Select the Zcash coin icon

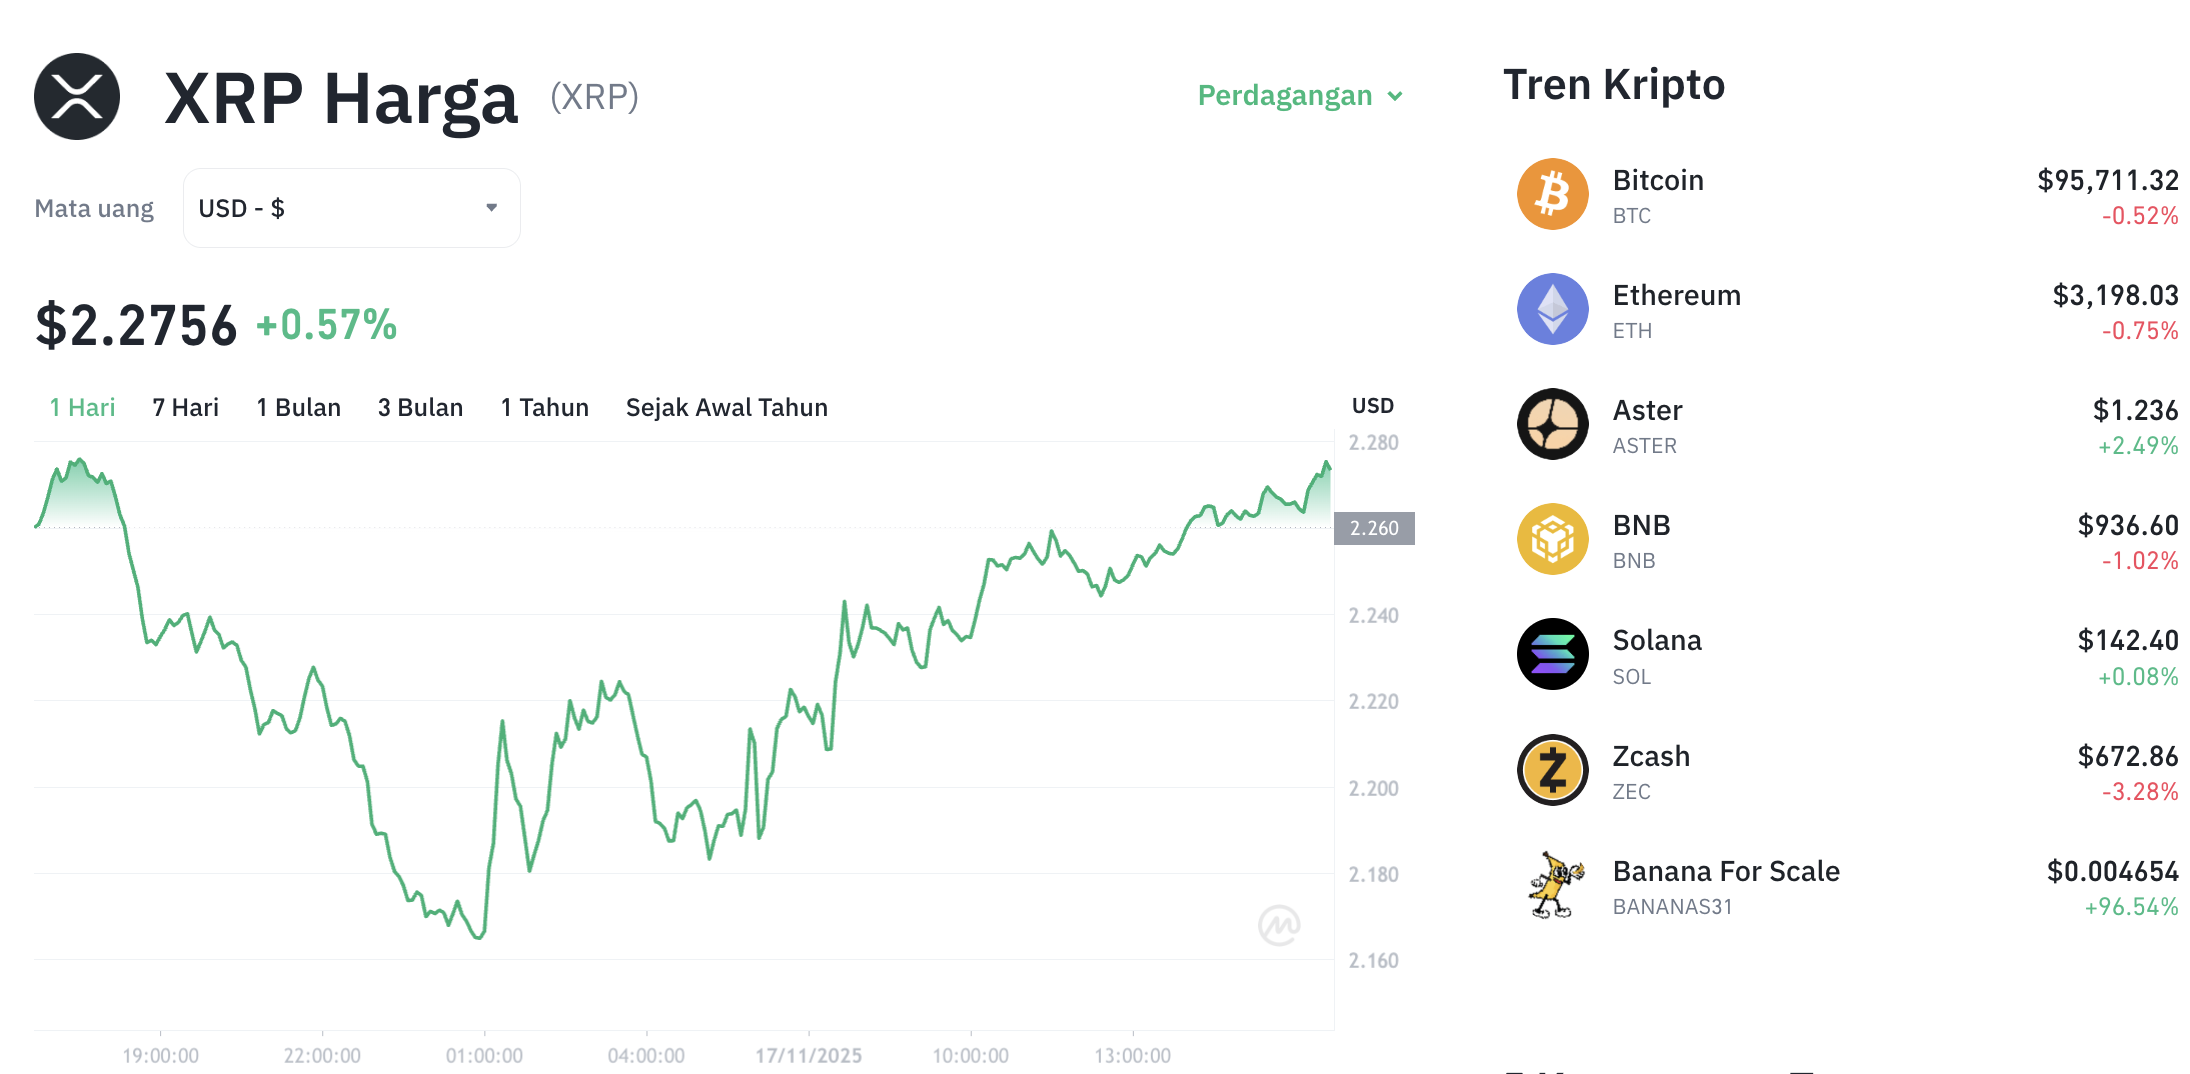[x=1552, y=770]
